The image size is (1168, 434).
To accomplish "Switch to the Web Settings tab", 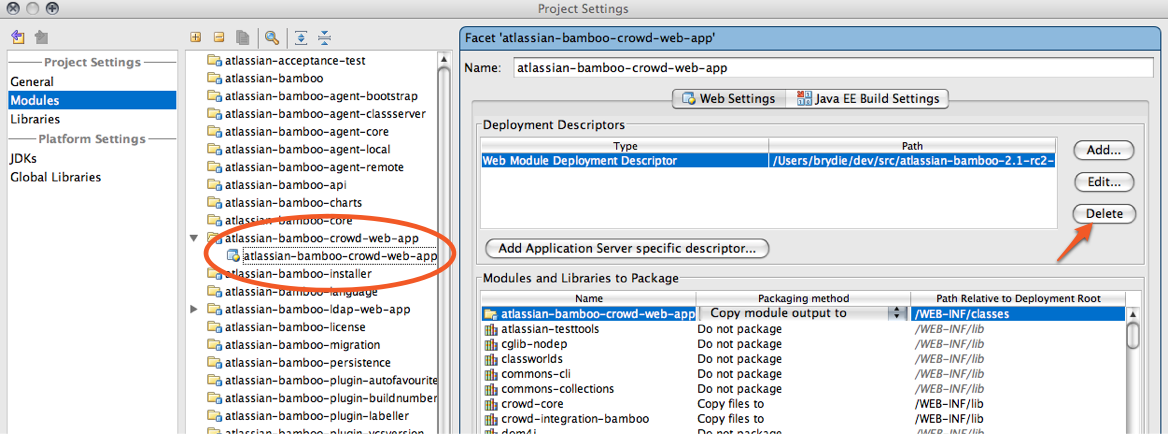I will [x=728, y=98].
